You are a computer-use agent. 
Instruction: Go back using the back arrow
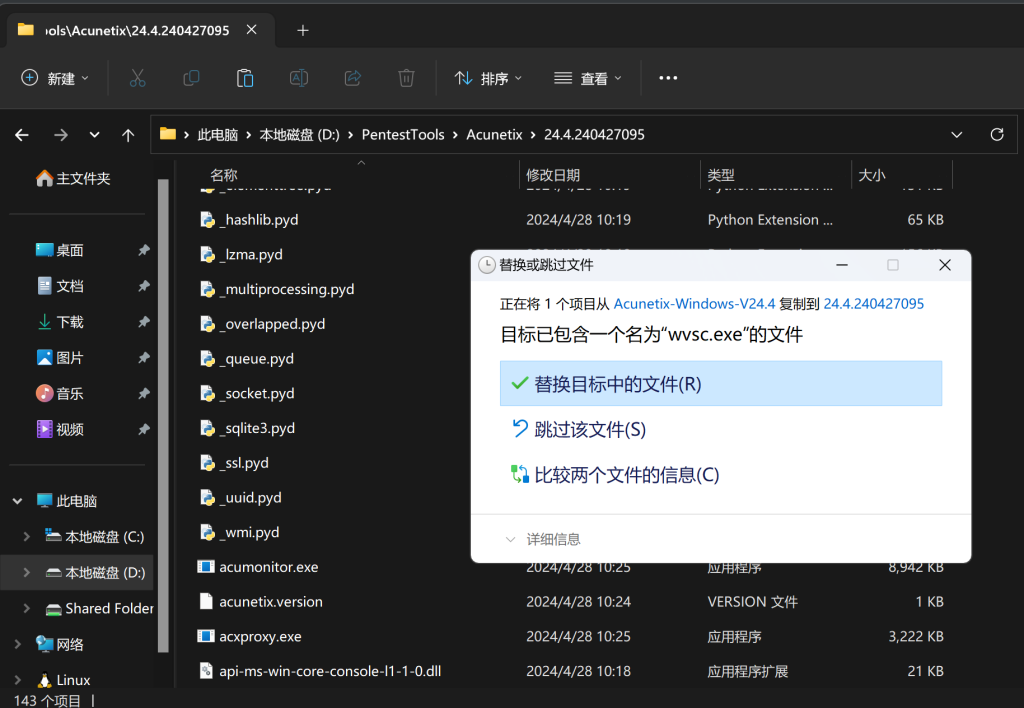(x=23, y=134)
